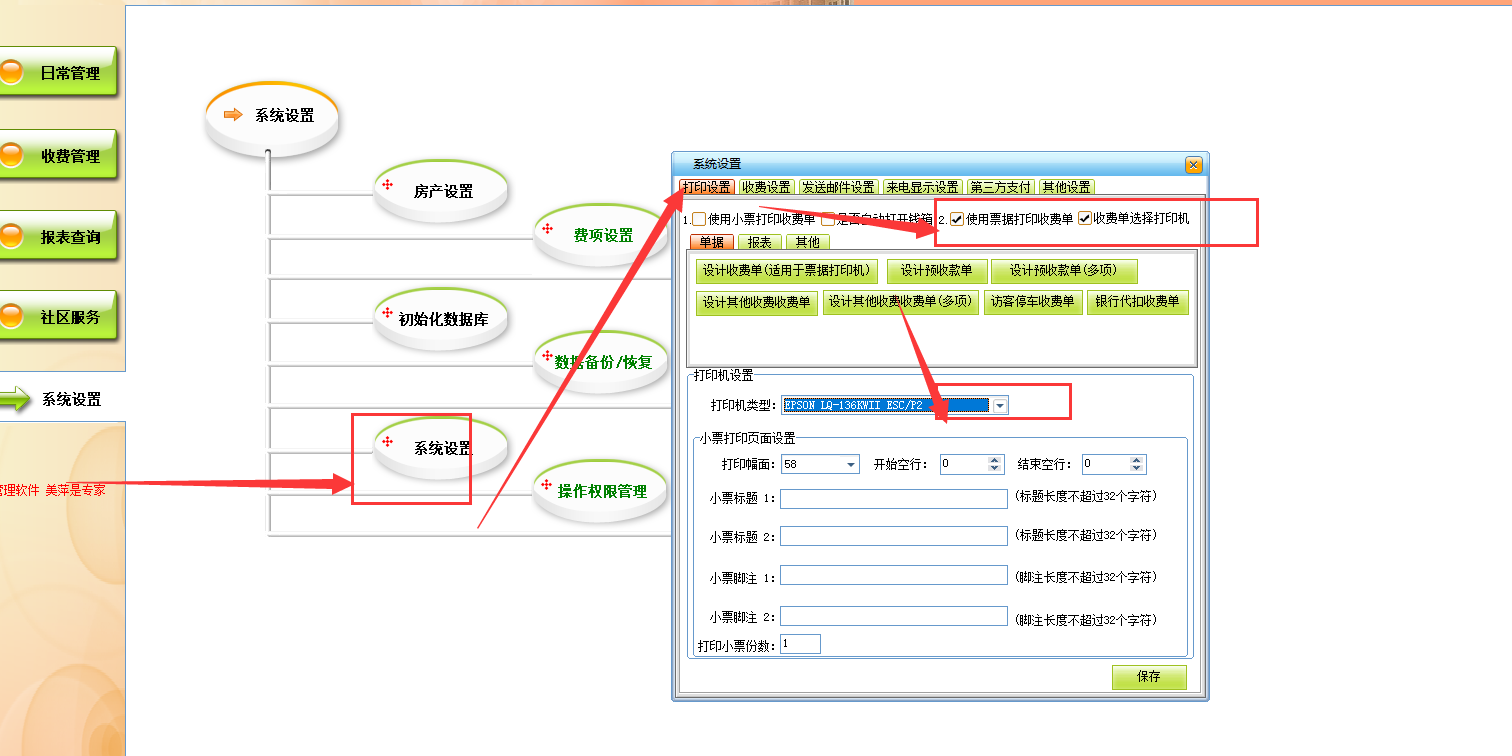Click the 设计预收款单 button
Screen dimensions: 1512x756
(x=936, y=271)
